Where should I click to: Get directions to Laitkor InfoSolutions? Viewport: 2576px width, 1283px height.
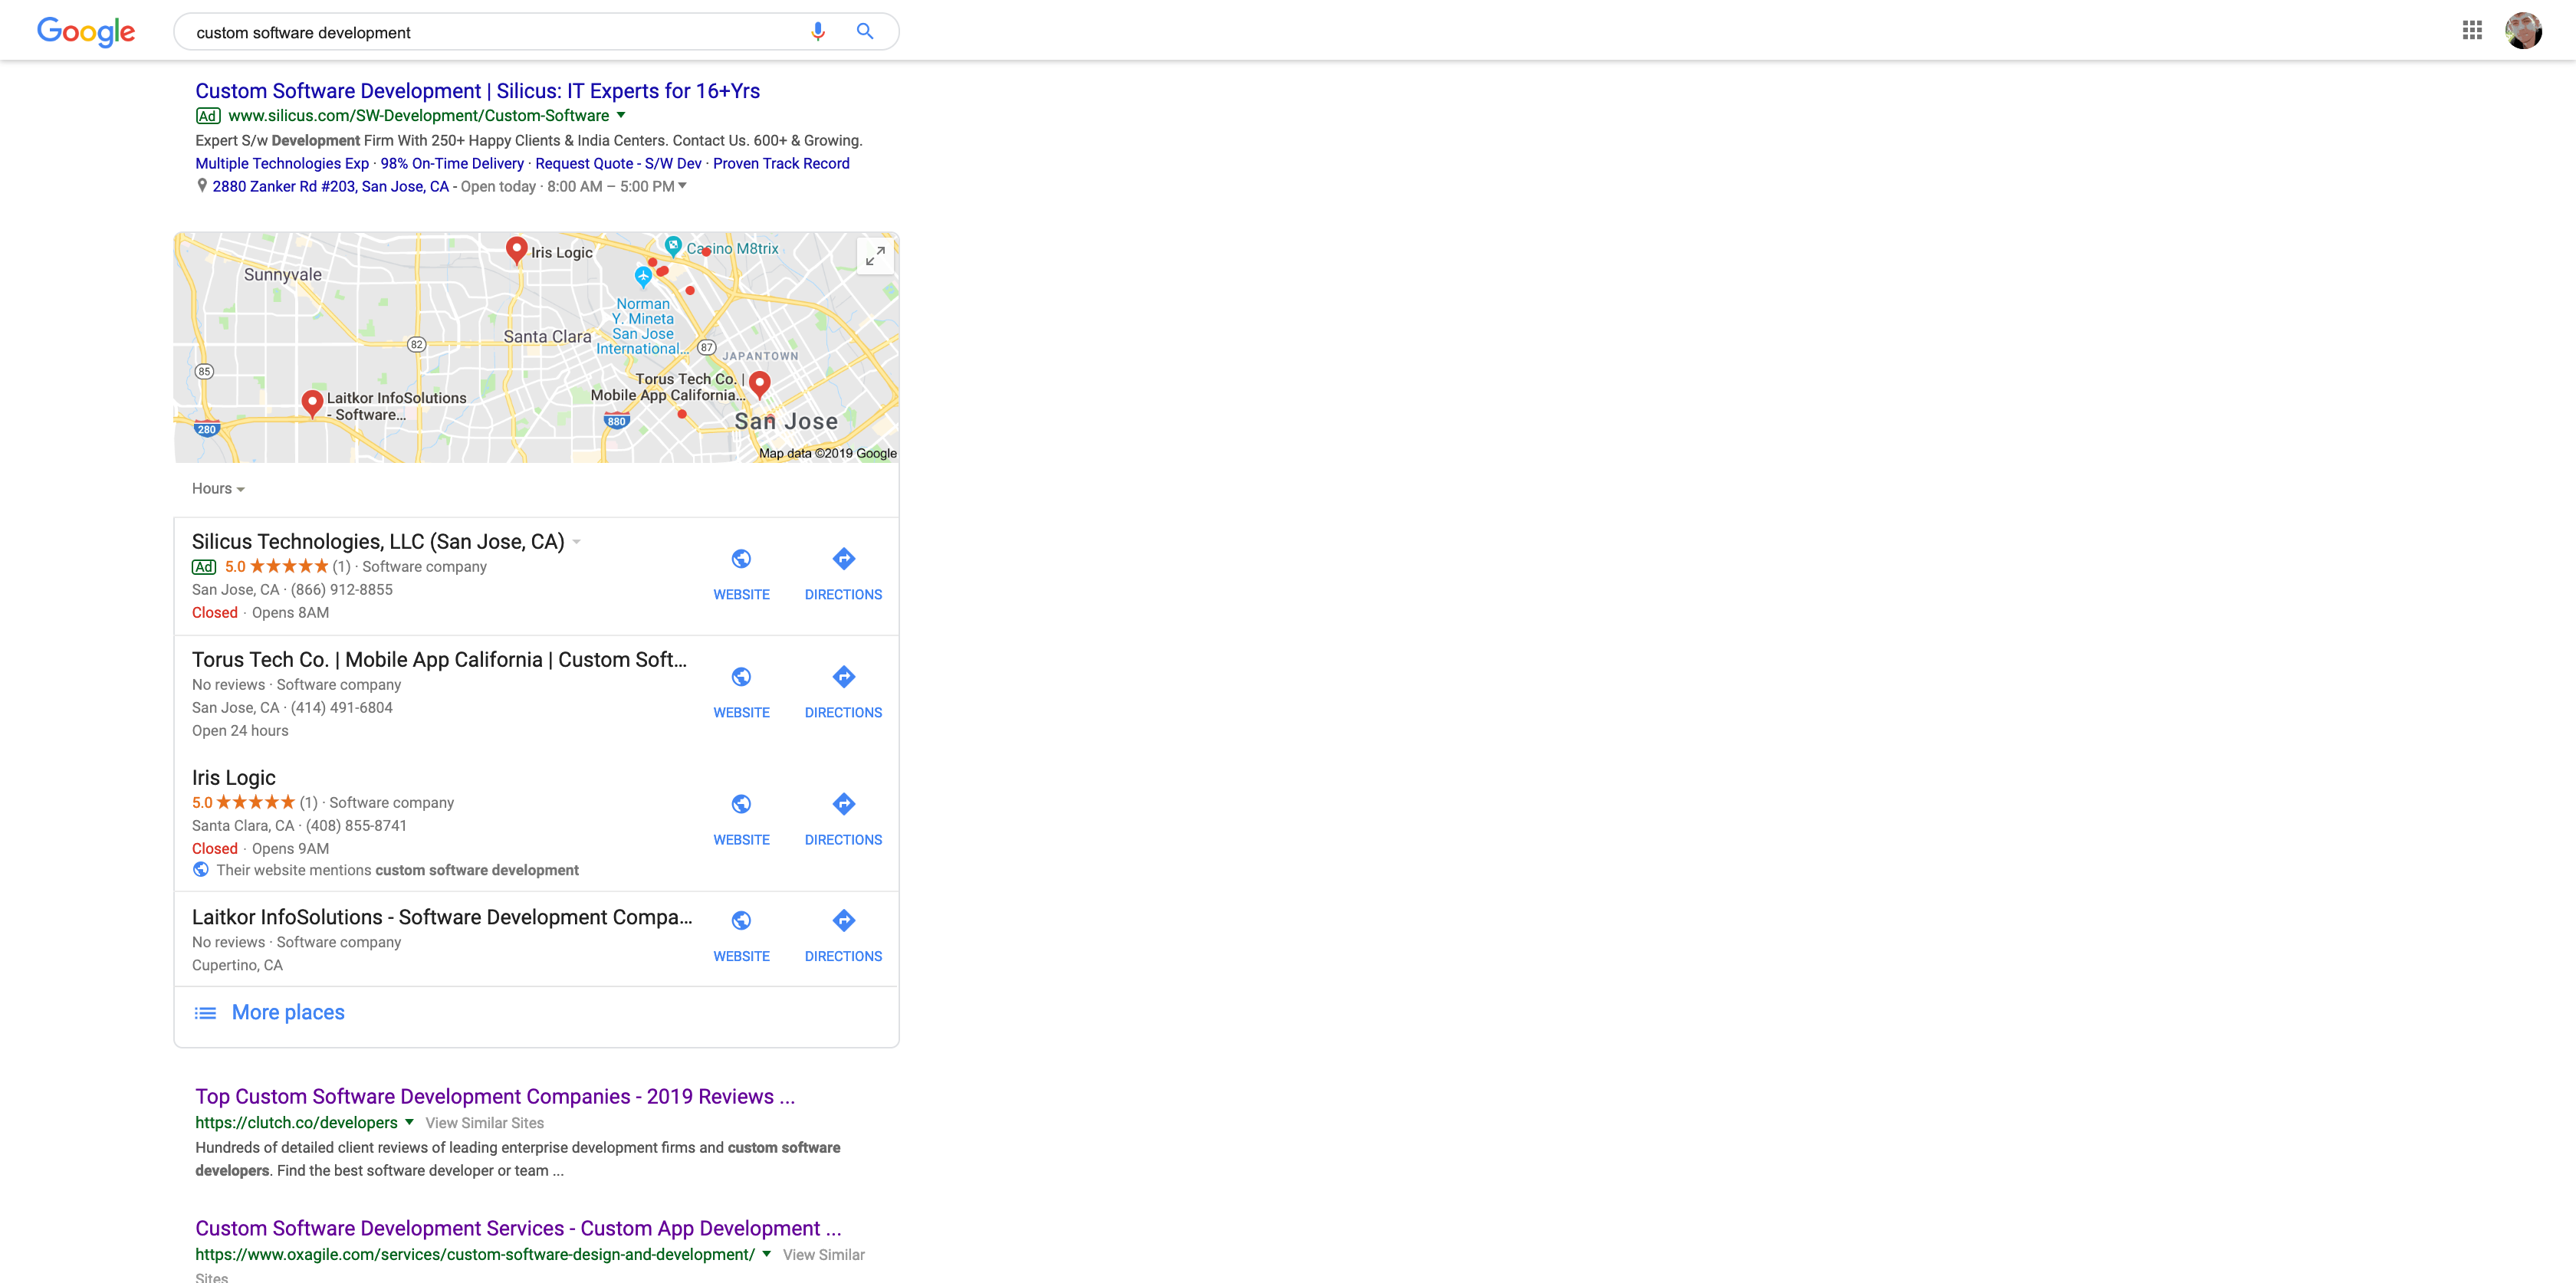coord(843,936)
